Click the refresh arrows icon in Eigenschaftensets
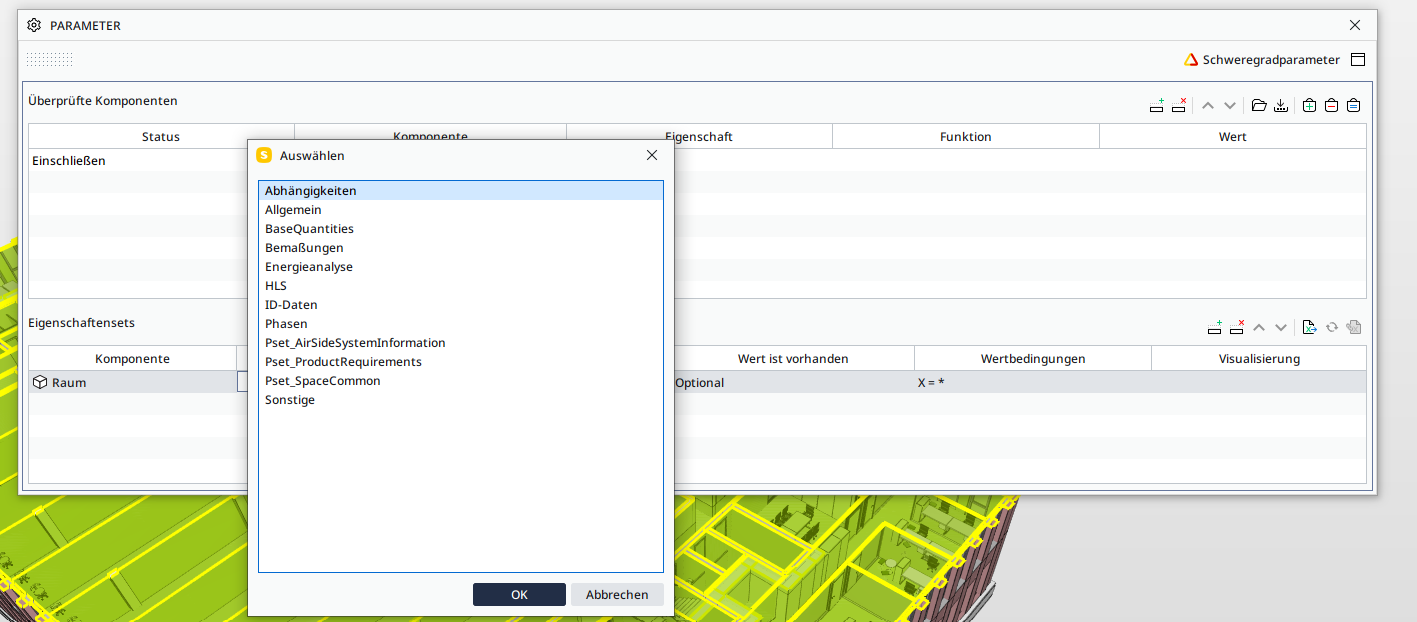Image resolution: width=1417 pixels, height=622 pixels. click(1332, 327)
